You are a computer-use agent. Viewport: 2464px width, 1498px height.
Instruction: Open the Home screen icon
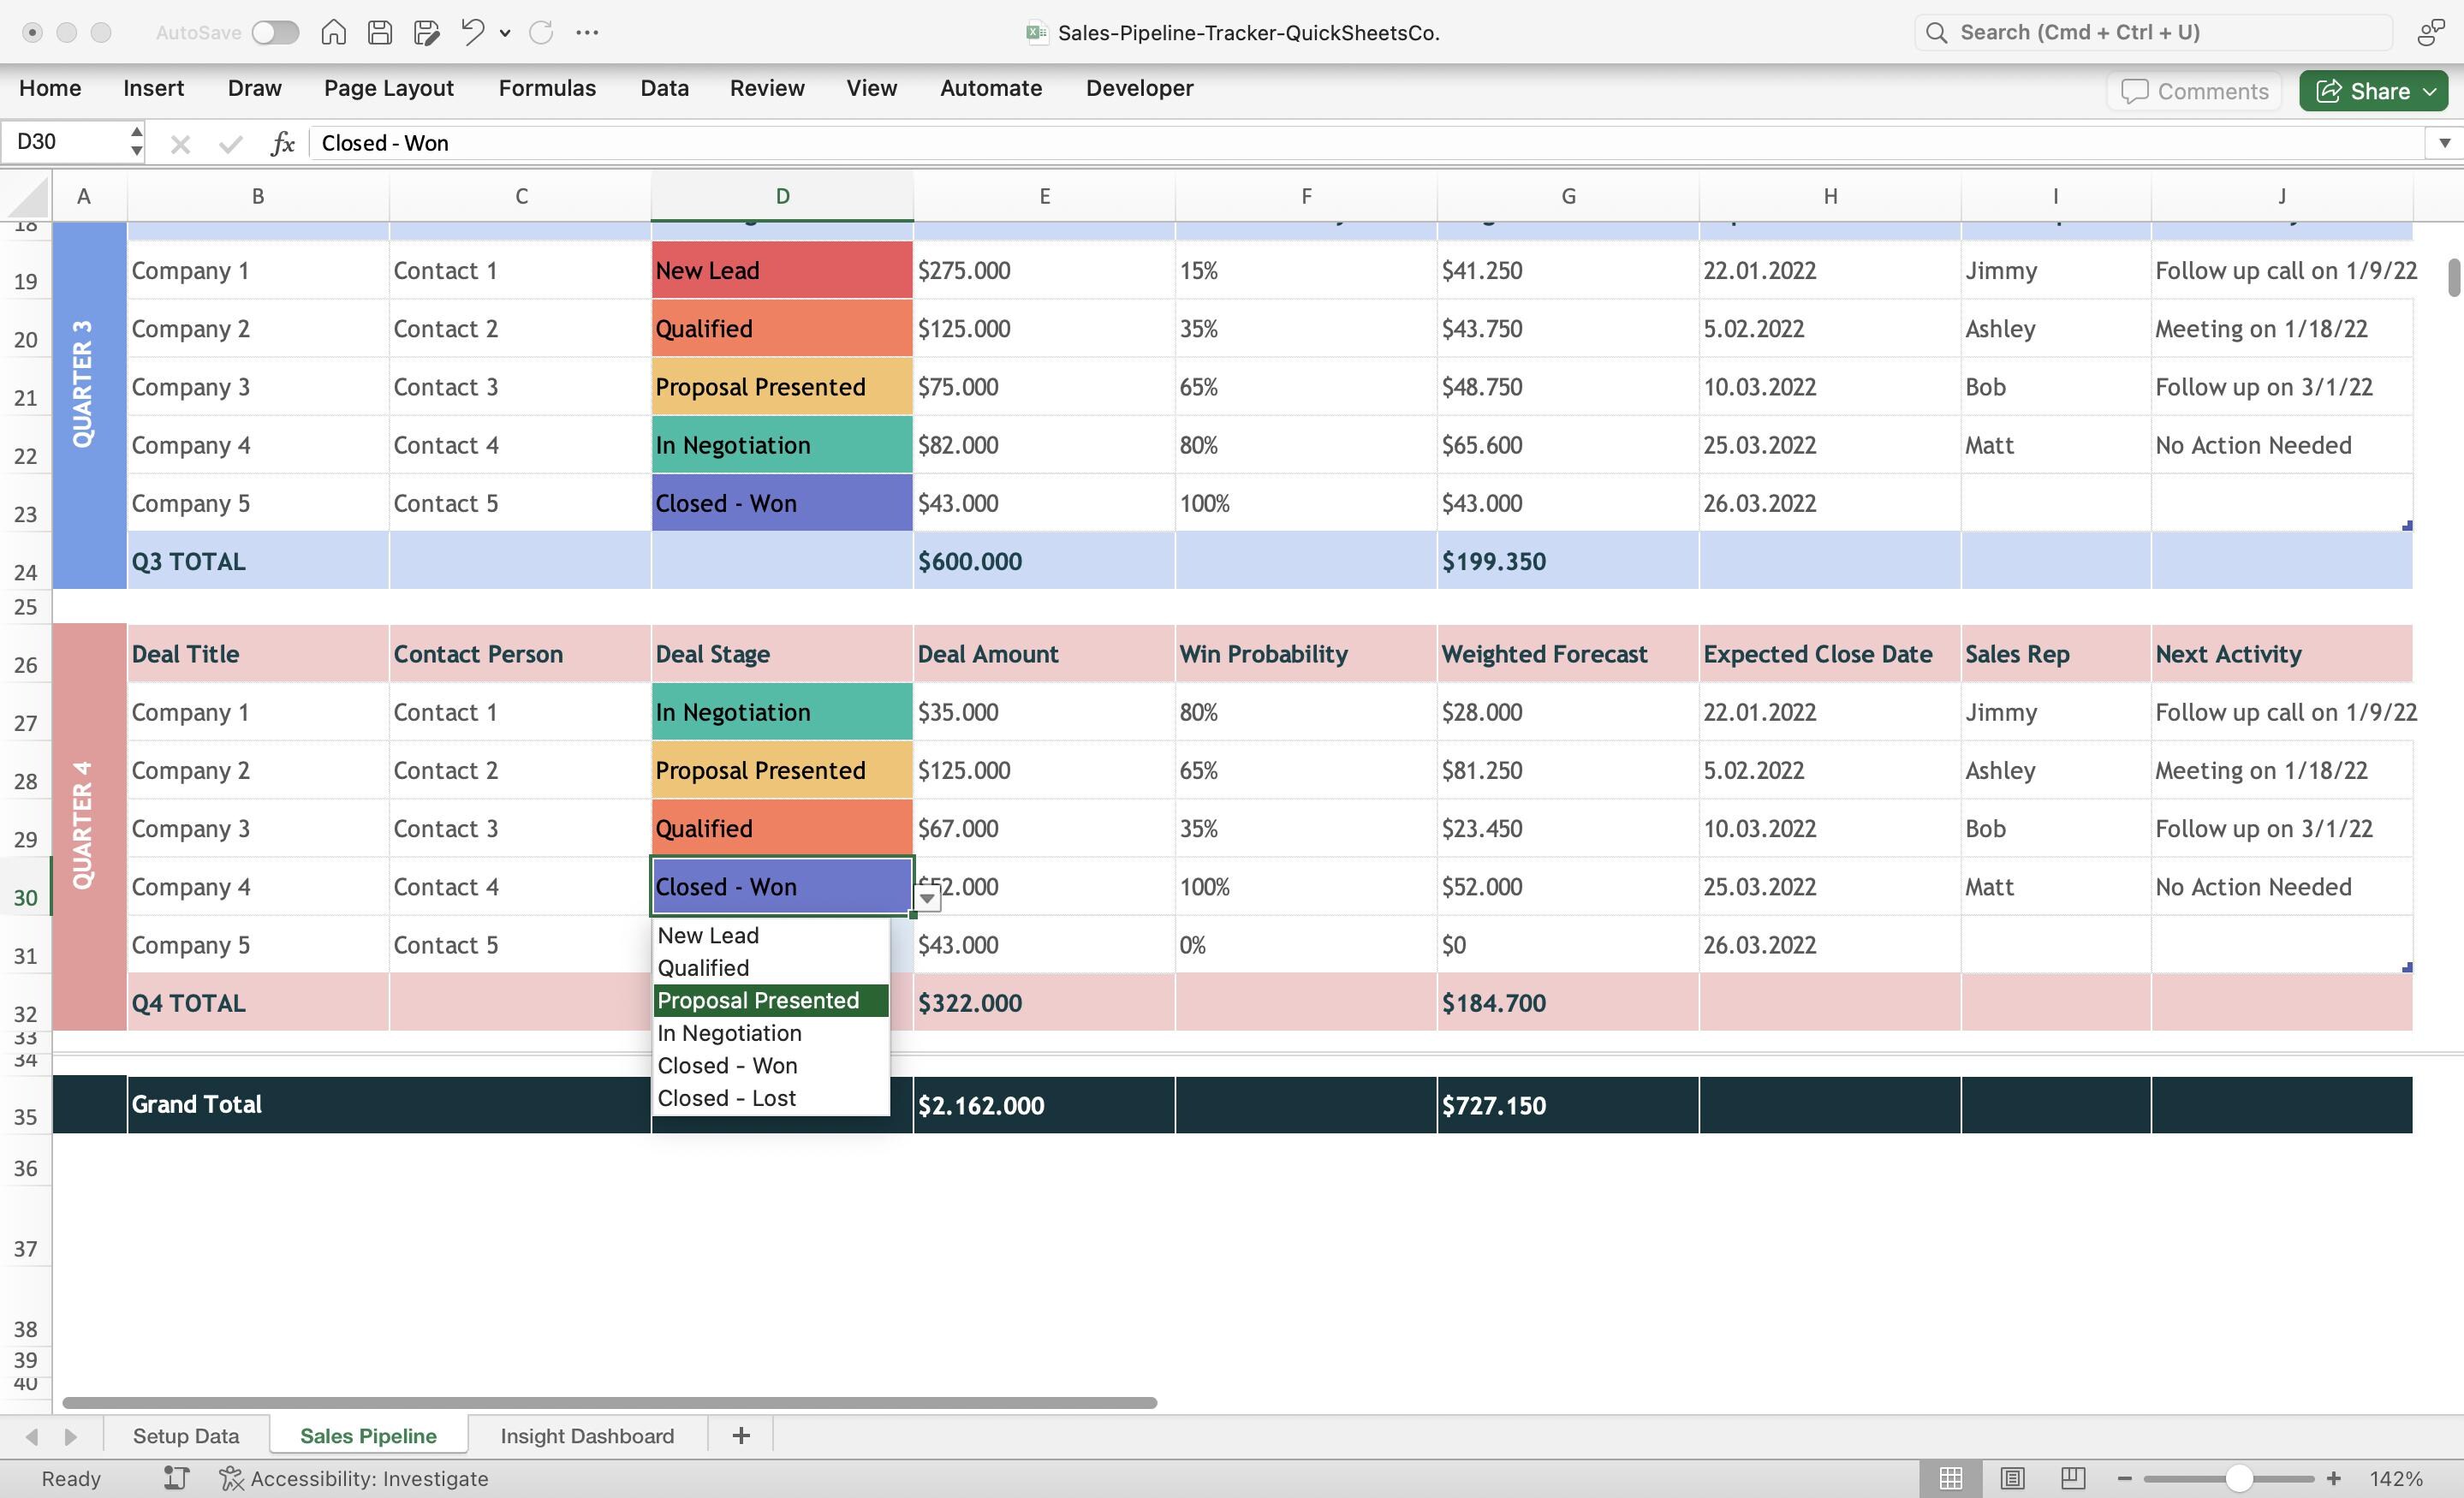(x=334, y=32)
